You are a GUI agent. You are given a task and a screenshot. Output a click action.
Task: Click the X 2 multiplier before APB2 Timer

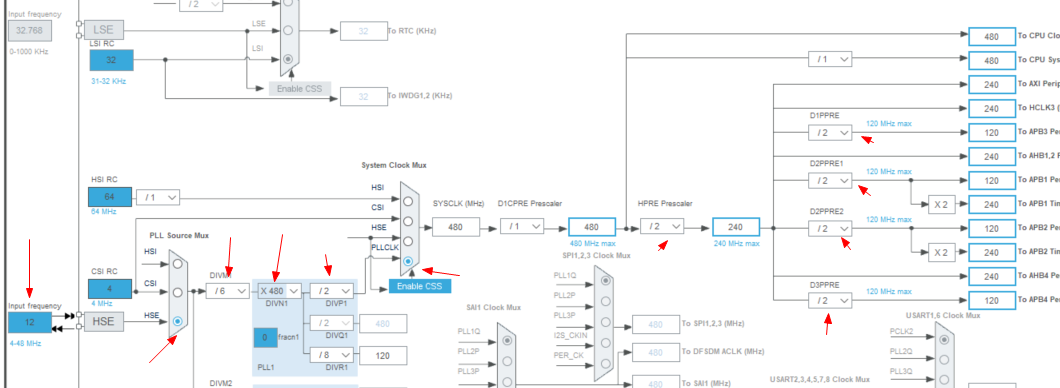coord(941,253)
